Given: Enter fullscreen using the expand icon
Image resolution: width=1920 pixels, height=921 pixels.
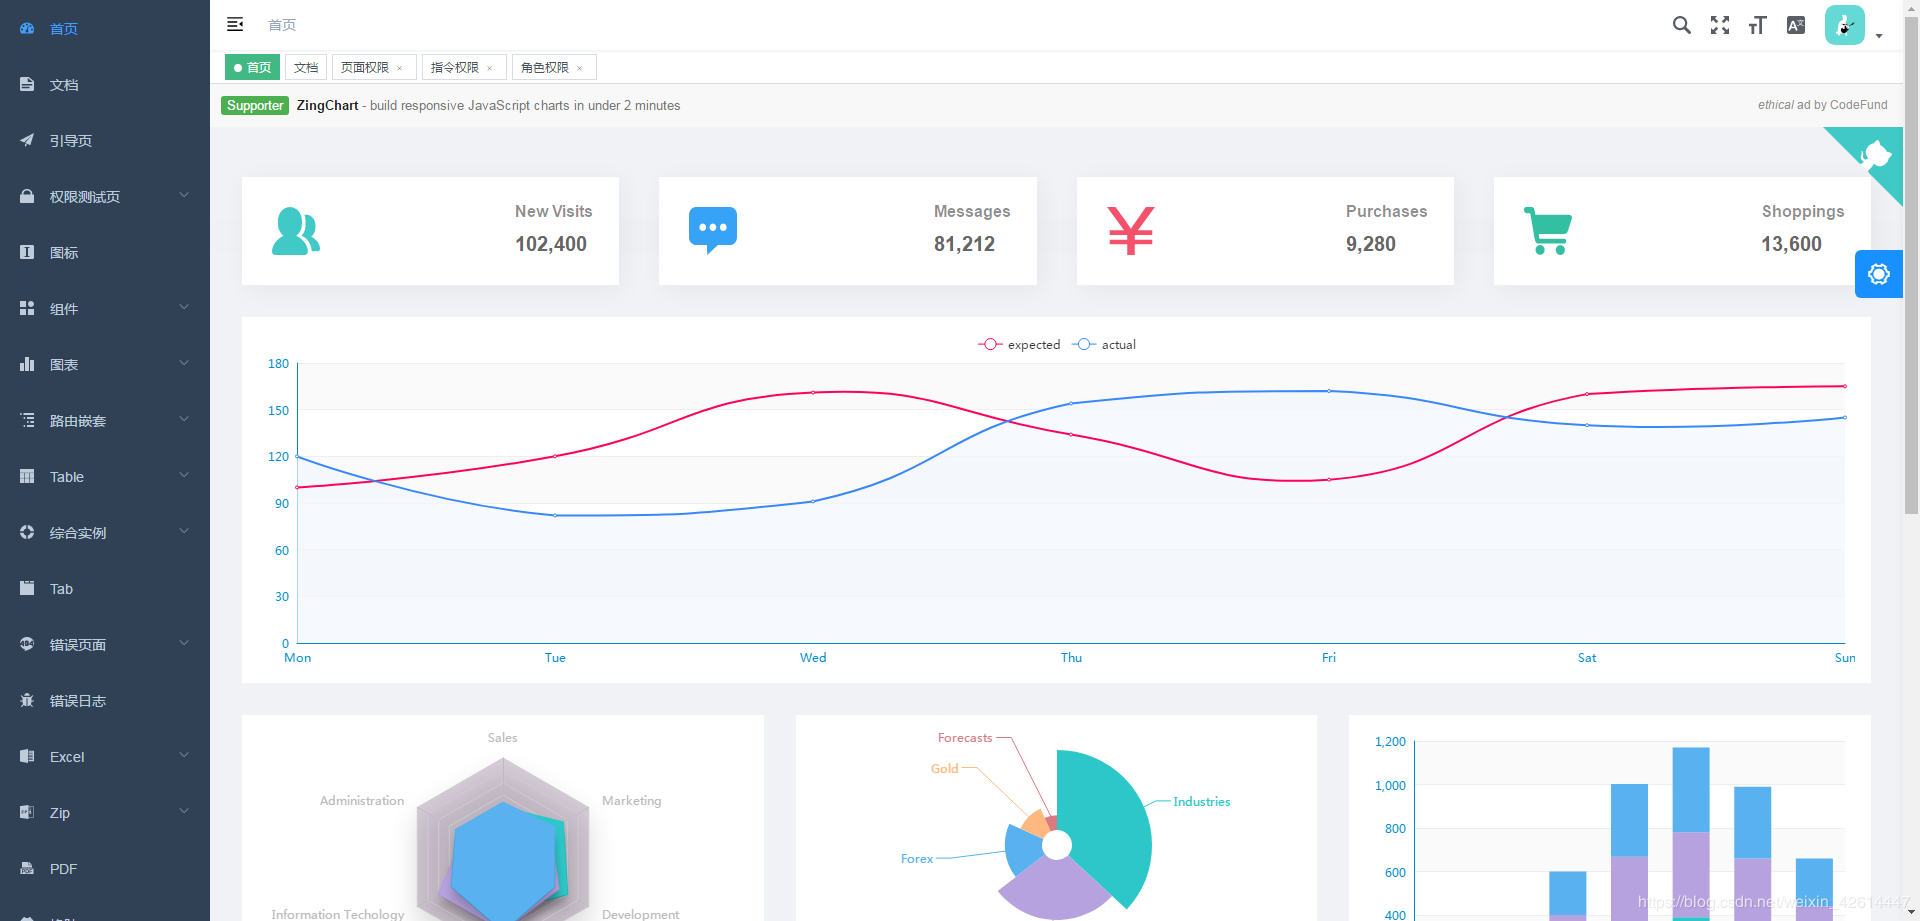Looking at the screenshot, I should (x=1720, y=25).
